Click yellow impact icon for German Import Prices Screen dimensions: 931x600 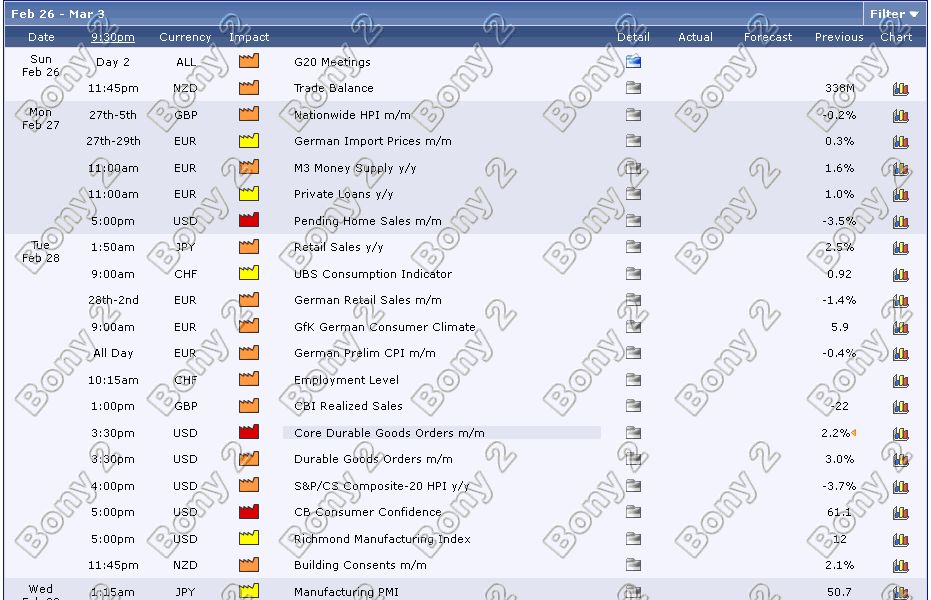point(249,141)
